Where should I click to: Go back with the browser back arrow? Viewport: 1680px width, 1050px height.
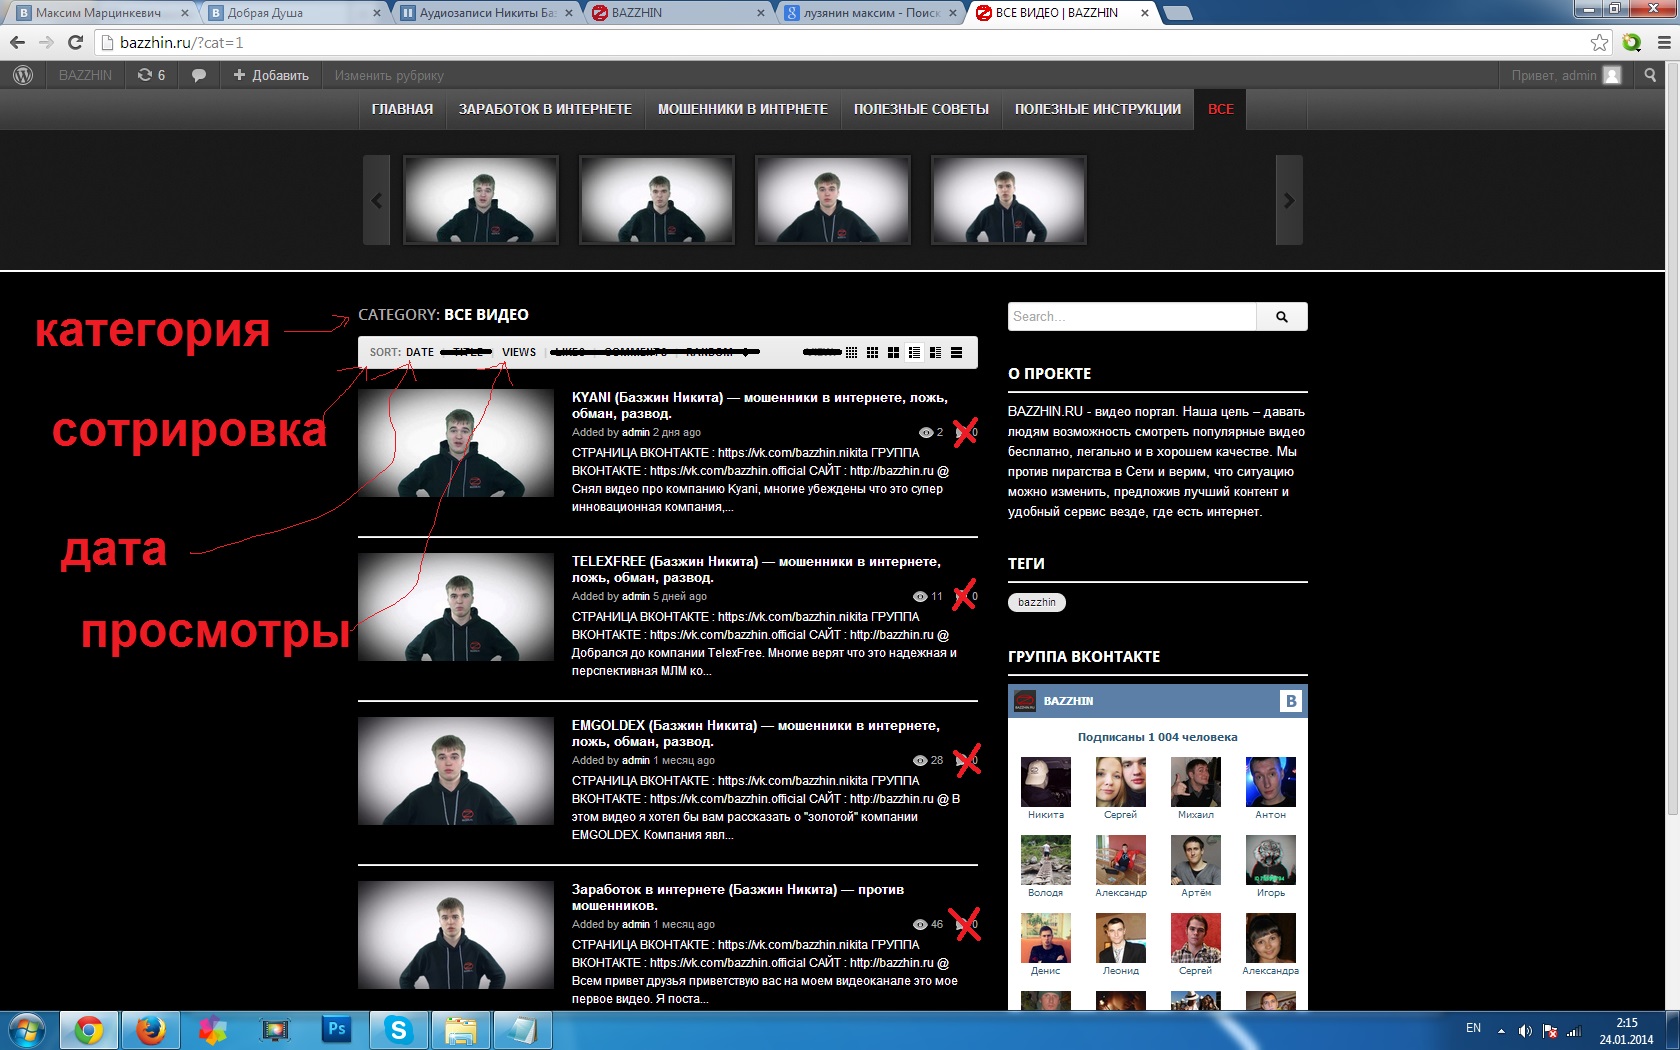click(17, 42)
